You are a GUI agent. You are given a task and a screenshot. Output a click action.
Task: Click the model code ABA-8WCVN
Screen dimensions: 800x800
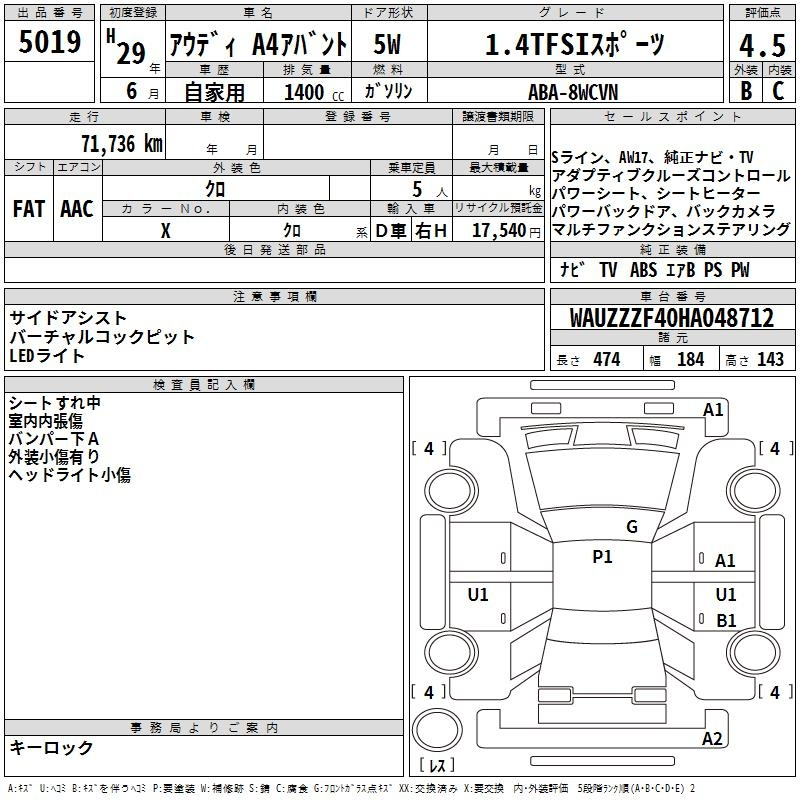[x=574, y=92]
